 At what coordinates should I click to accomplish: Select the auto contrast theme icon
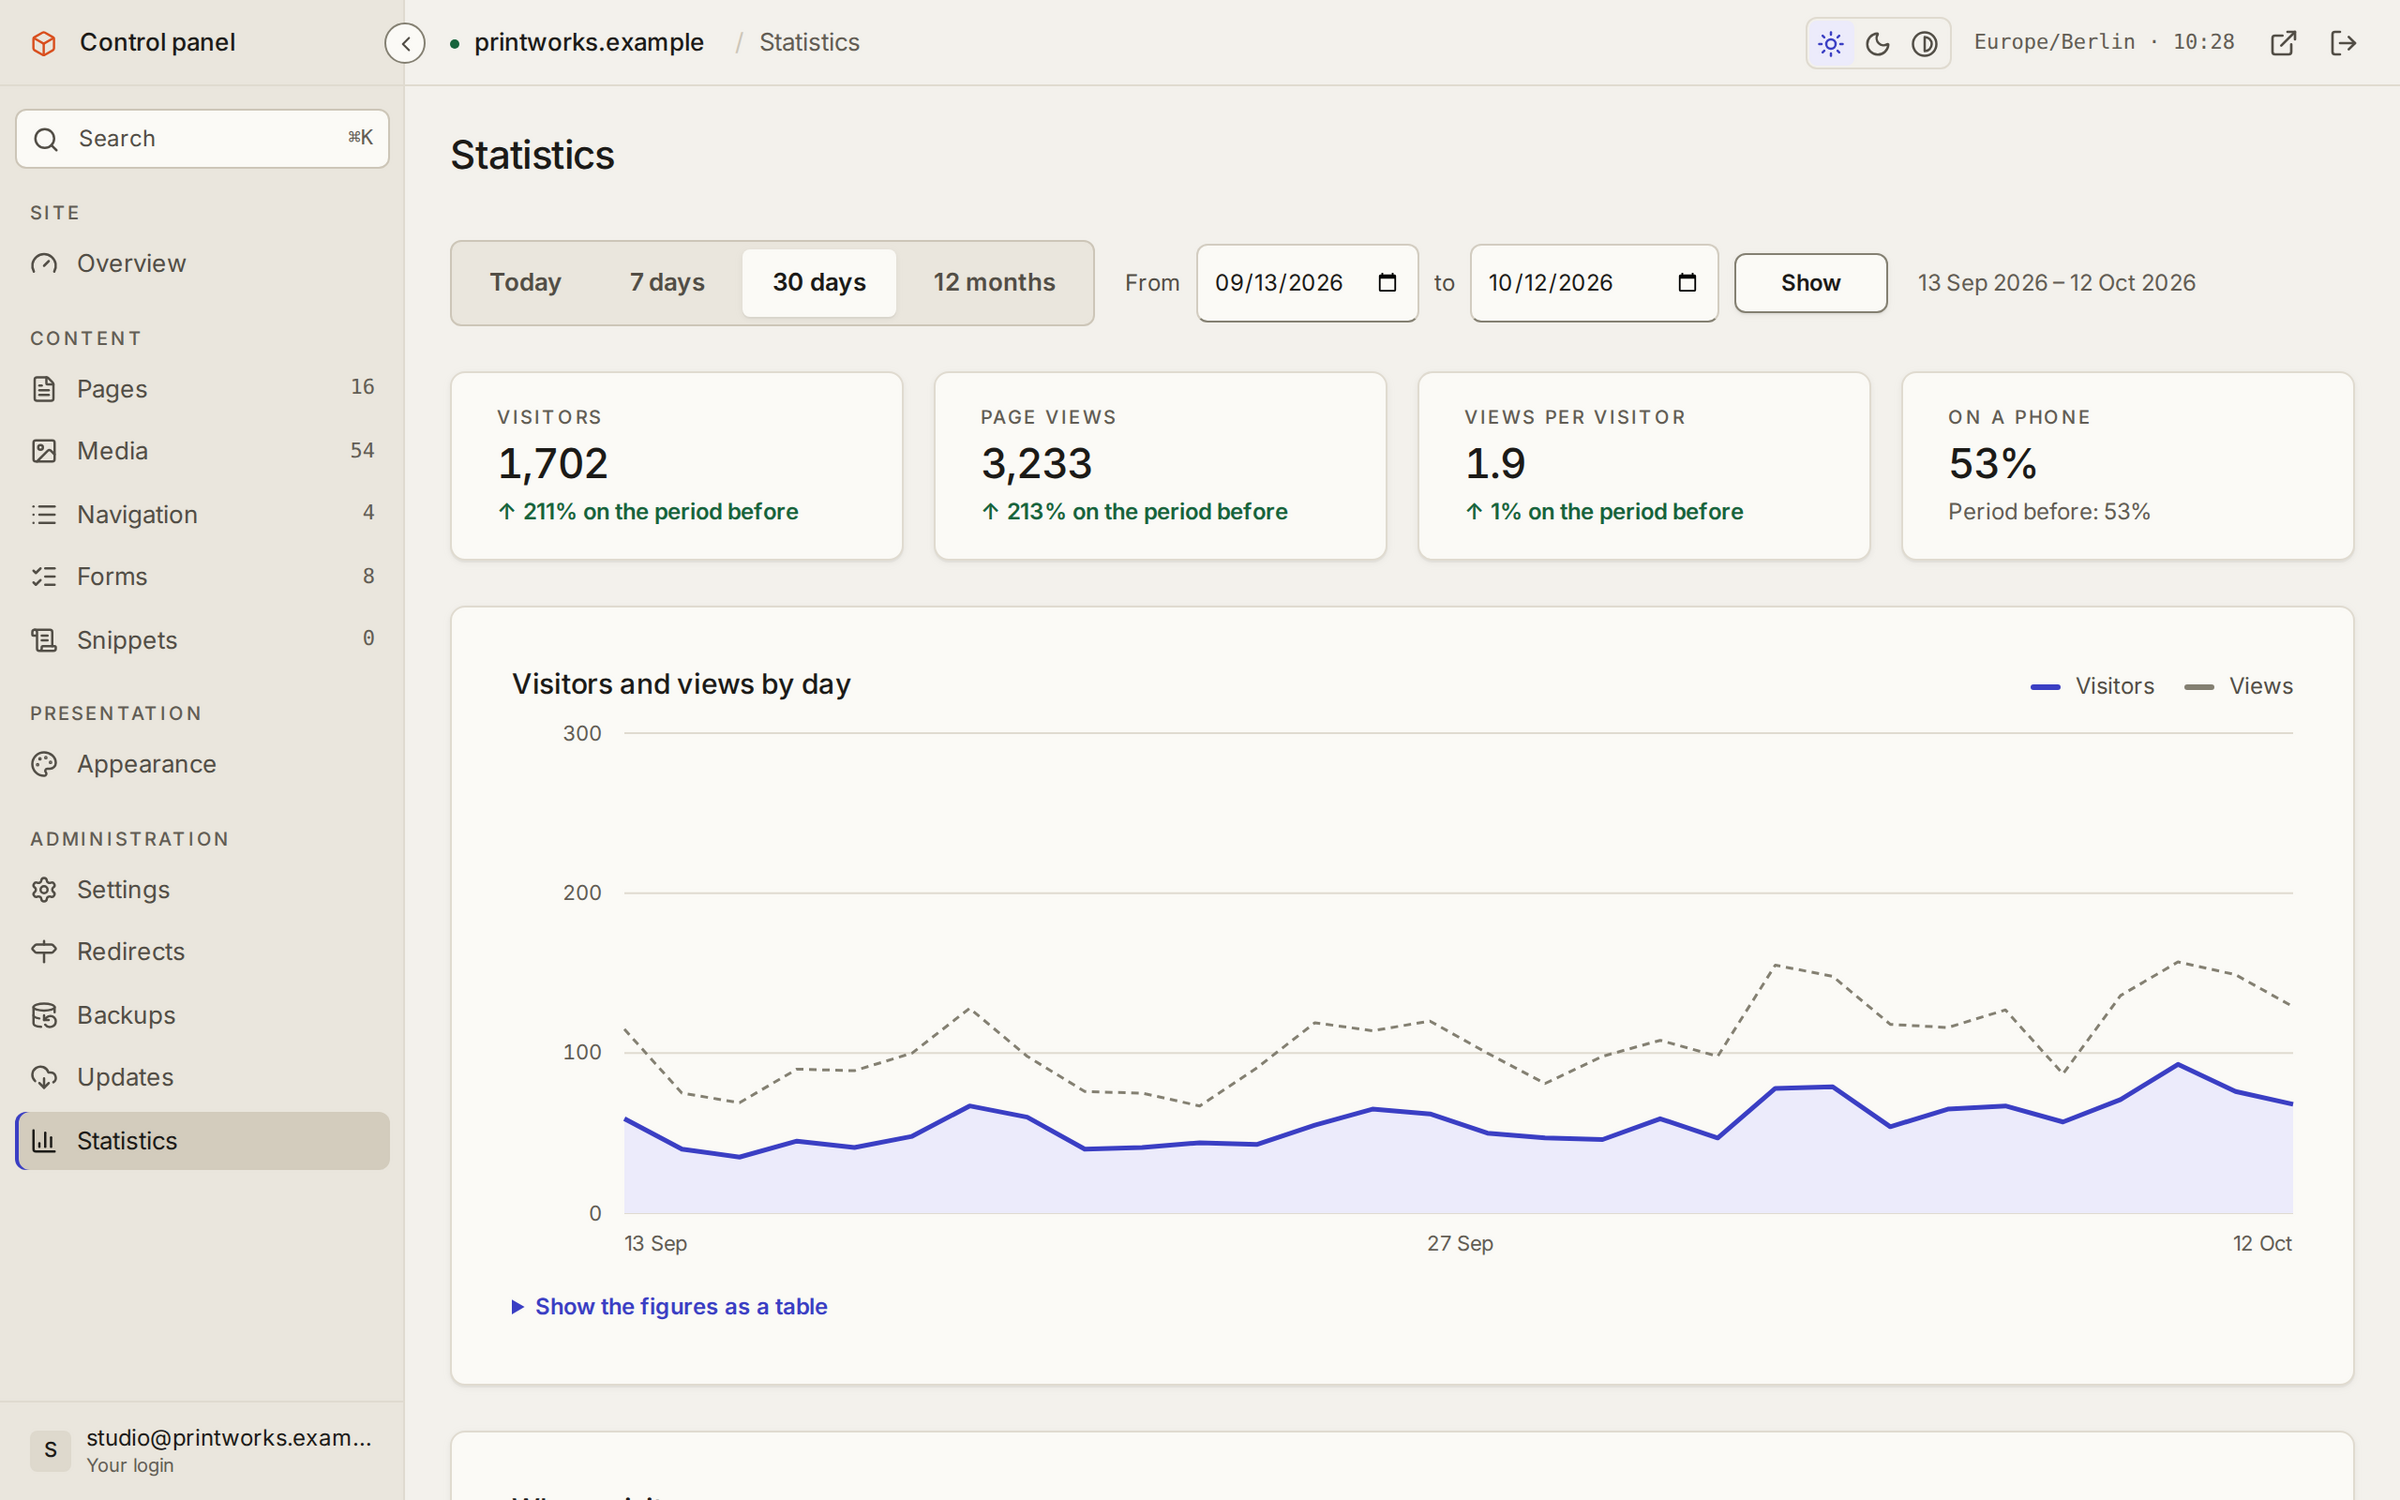1924,43
